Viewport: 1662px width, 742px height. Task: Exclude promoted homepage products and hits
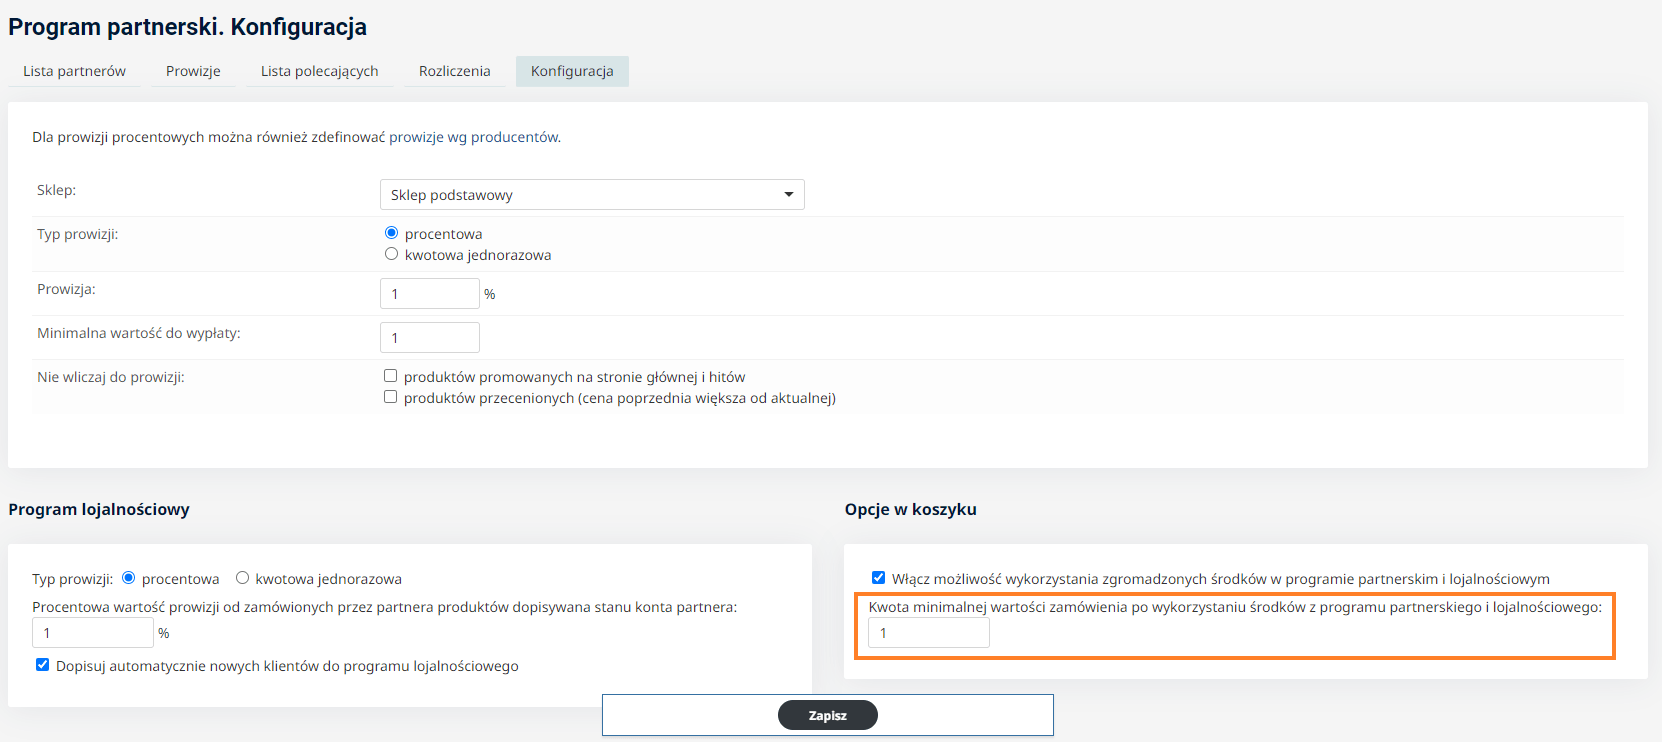tap(391, 376)
